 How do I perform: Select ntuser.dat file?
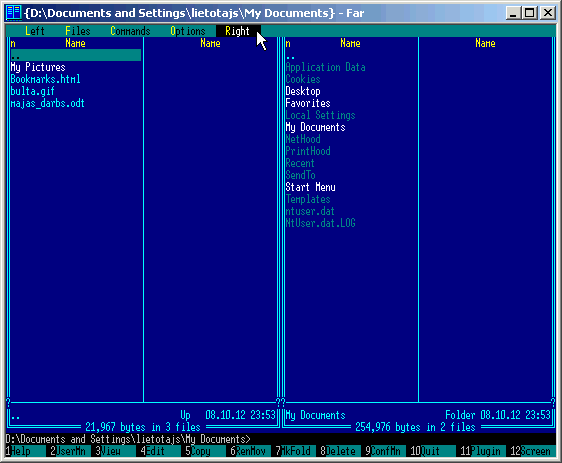310,211
